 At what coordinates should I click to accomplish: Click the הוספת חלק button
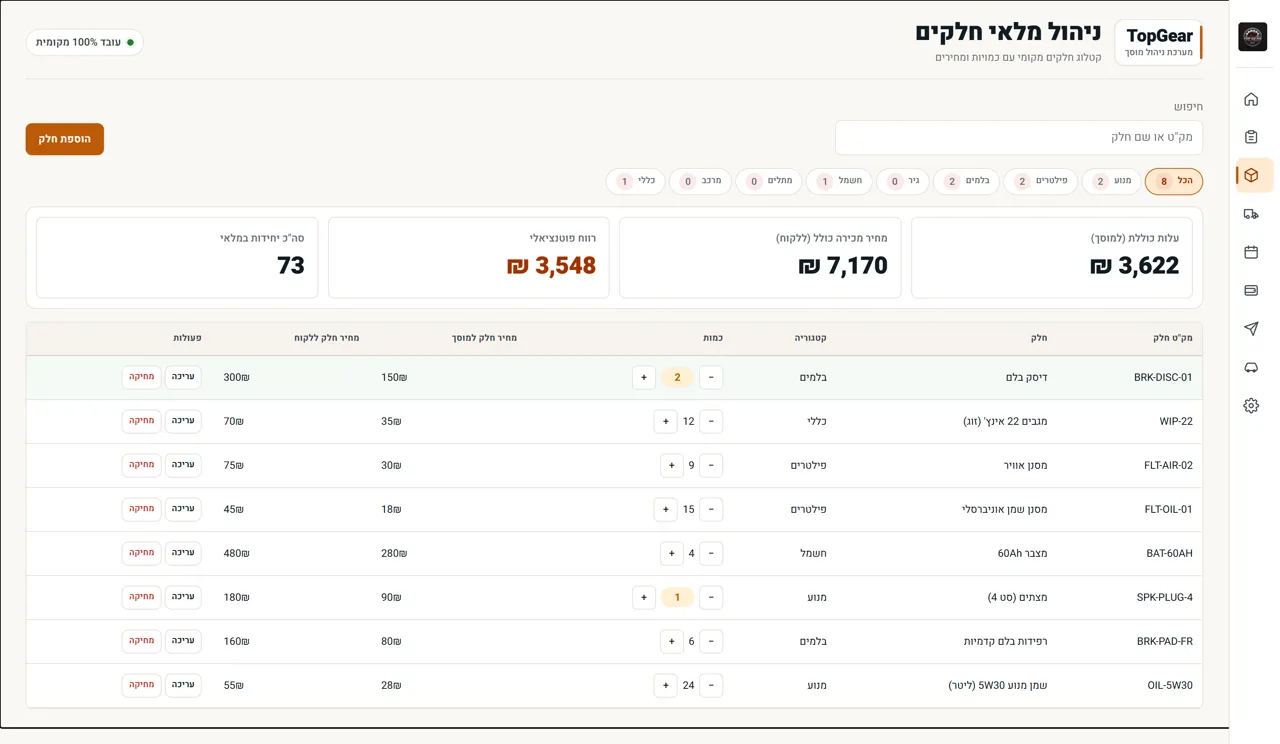pyautogui.click(x=65, y=139)
